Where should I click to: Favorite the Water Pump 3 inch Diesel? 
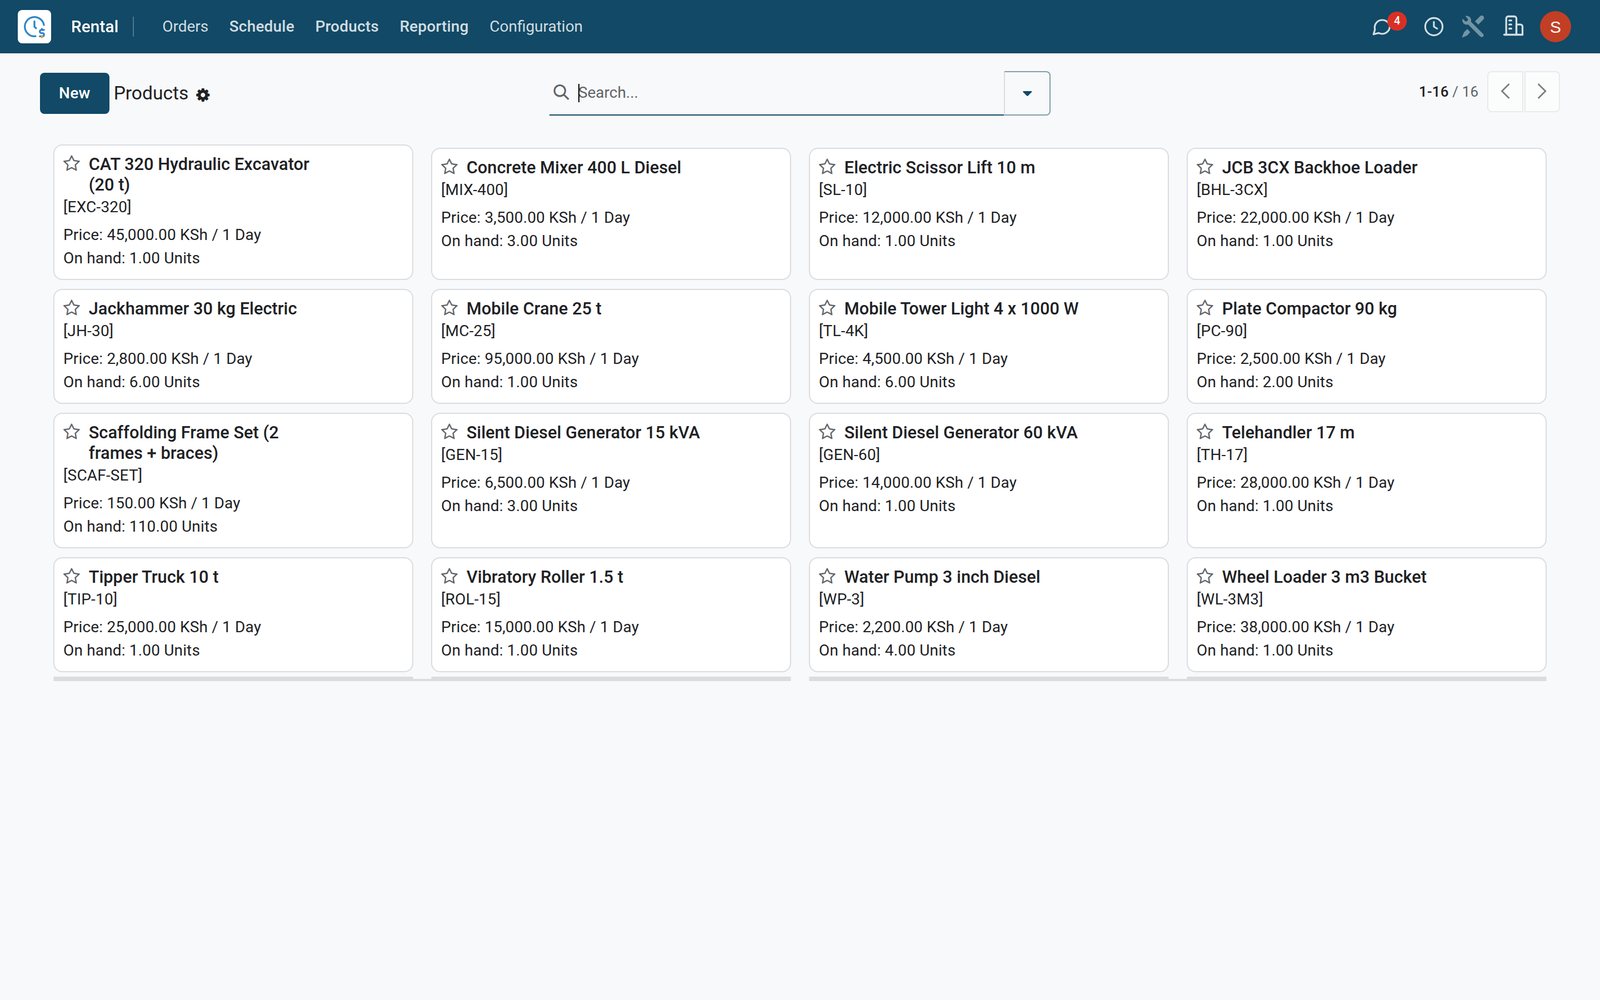[827, 576]
